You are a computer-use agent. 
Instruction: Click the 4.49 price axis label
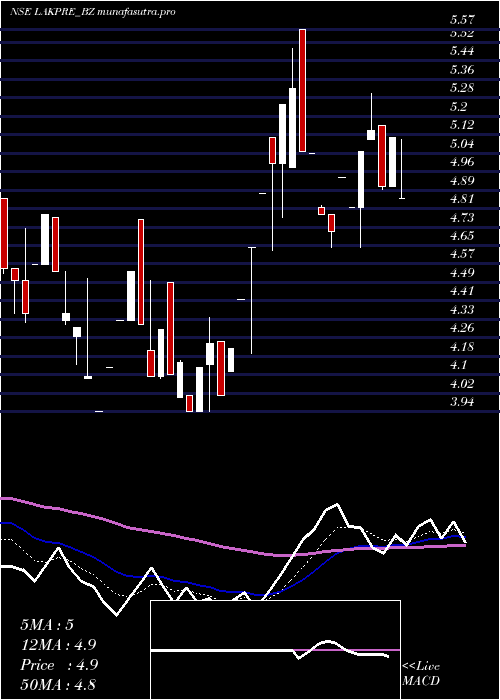(x=462, y=273)
